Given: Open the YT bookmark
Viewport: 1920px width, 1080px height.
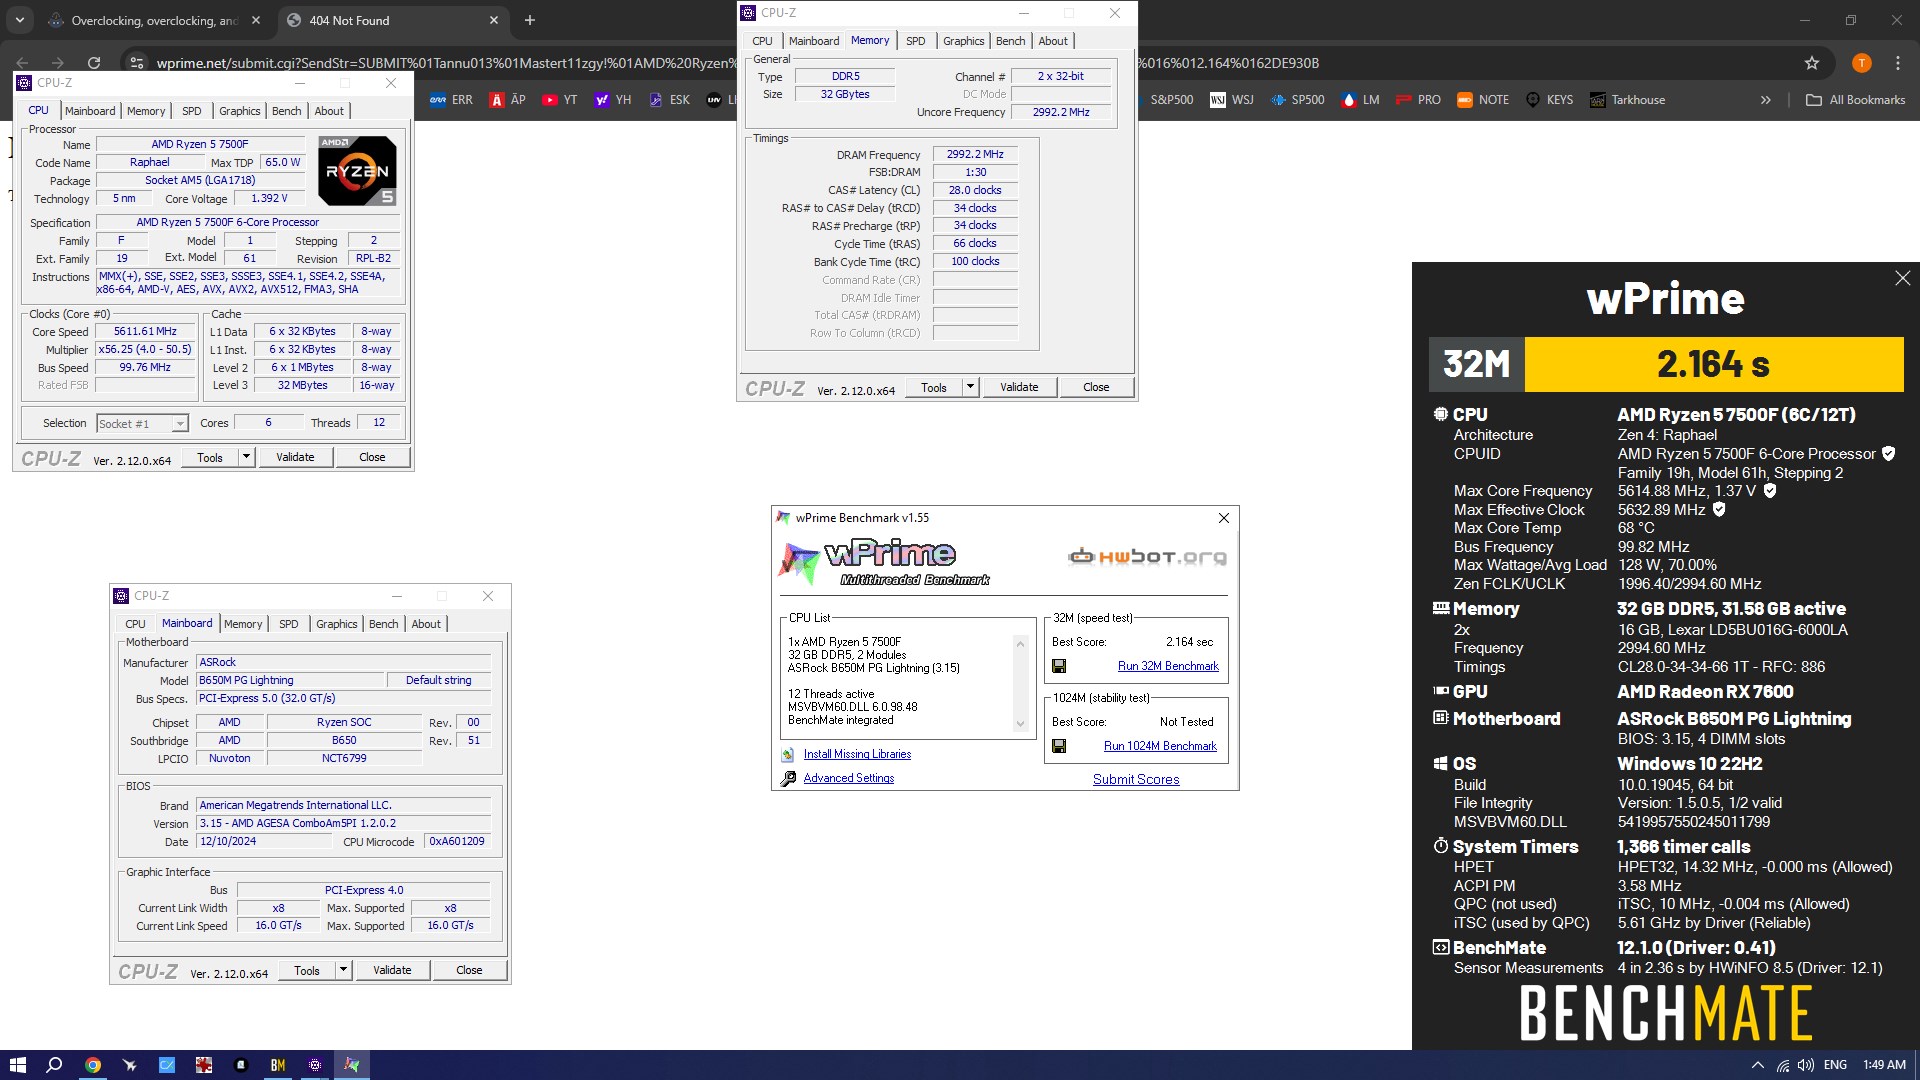Looking at the screenshot, I should [560, 100].
